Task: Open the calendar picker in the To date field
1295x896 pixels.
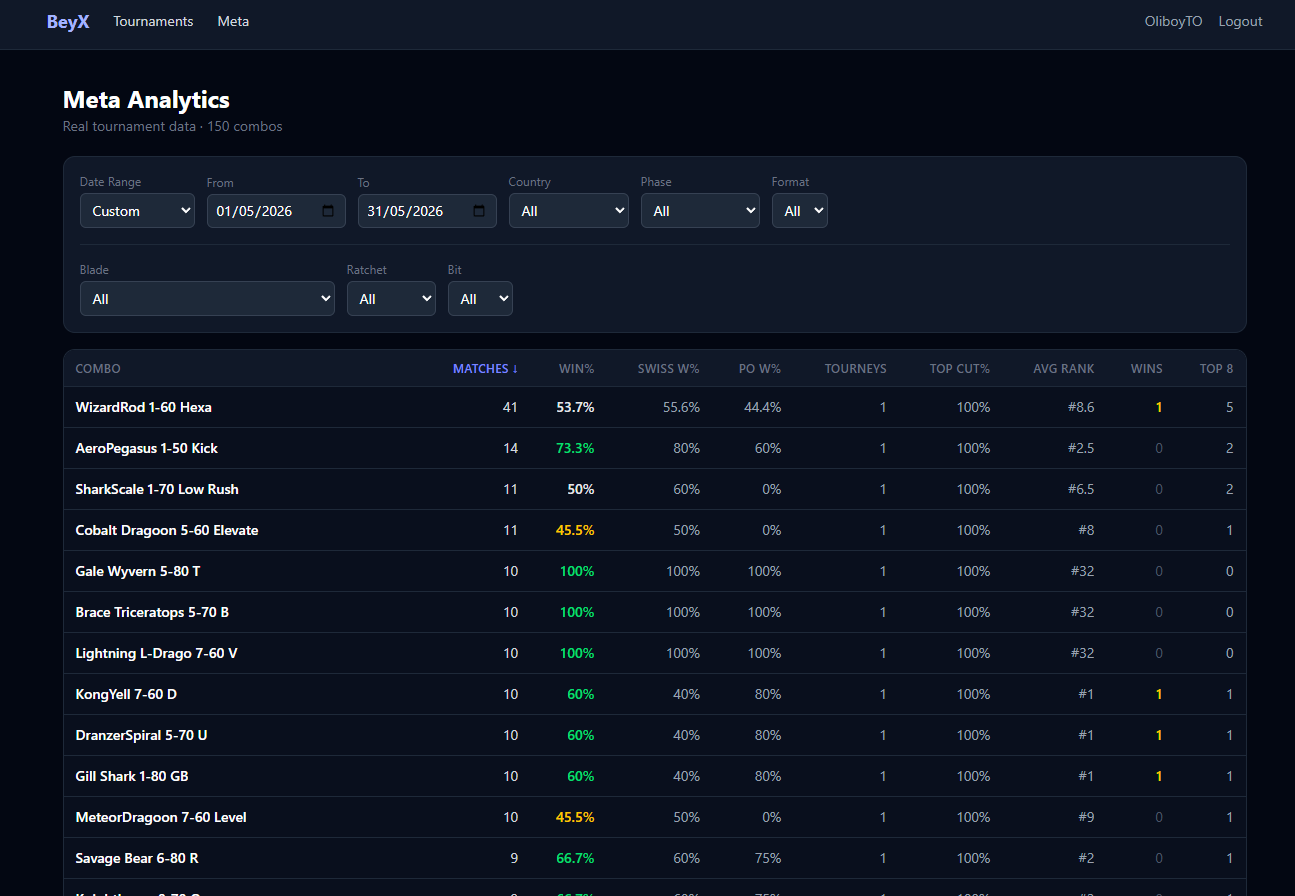Action: tap(479, 211)
